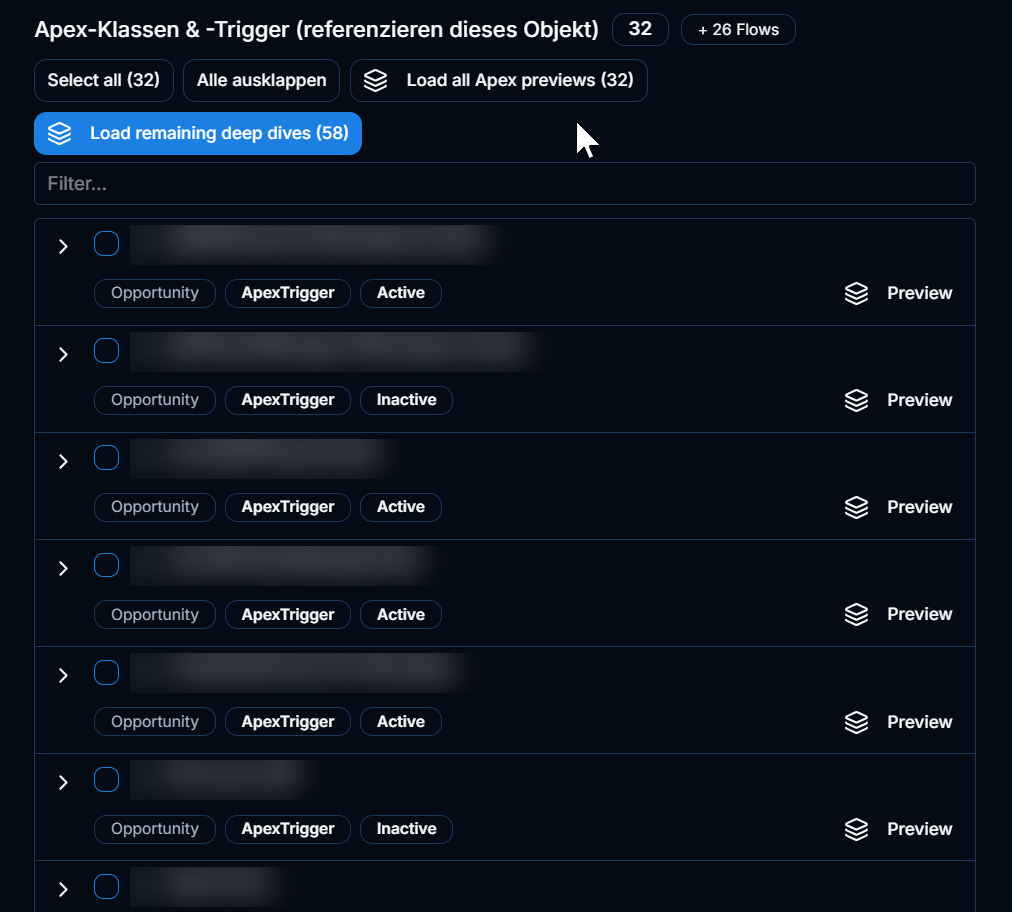Click Load remaining deep dives (58)

click(x=197, y=133)
